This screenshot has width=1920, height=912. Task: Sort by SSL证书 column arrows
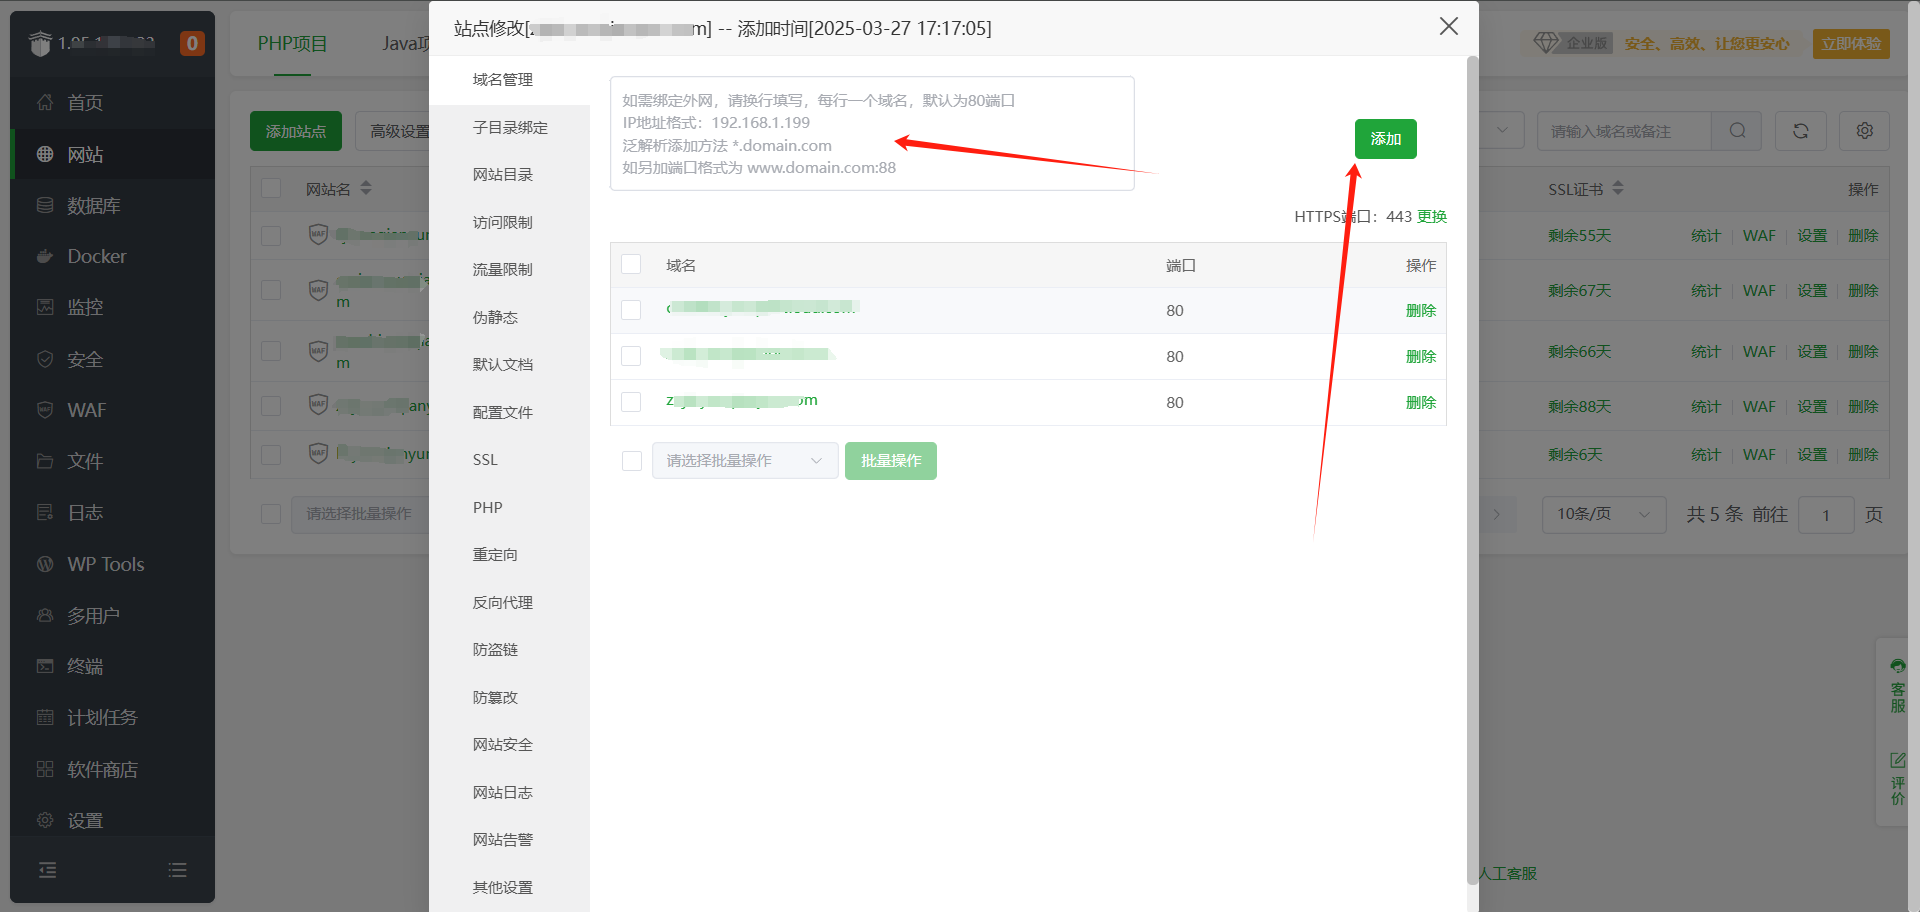coord(1618,188)
